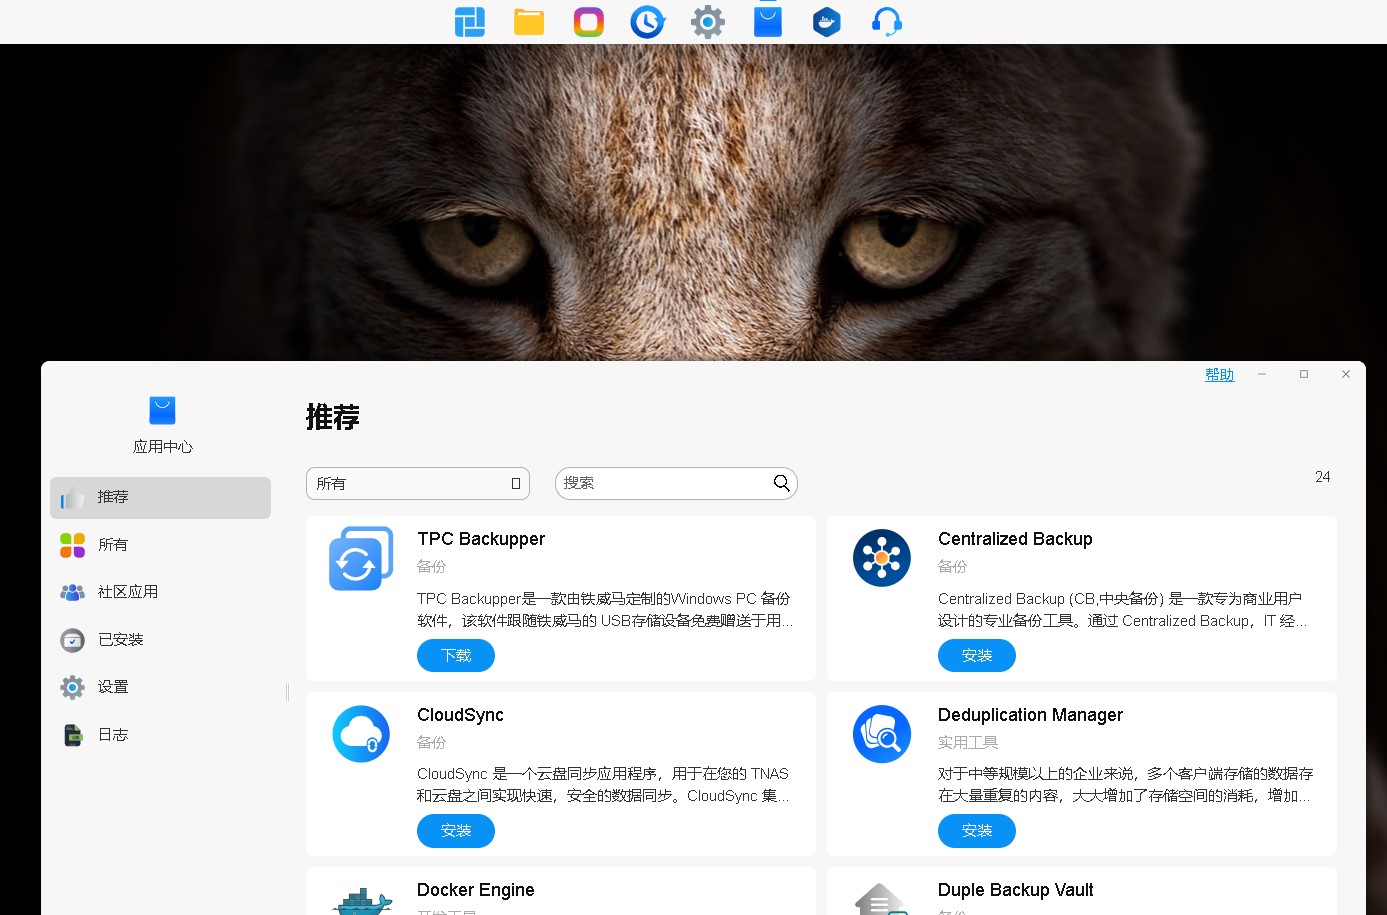Open the 帮助 help link
Viewport: 1387px width, 915px height.
tap(1219, 375)
